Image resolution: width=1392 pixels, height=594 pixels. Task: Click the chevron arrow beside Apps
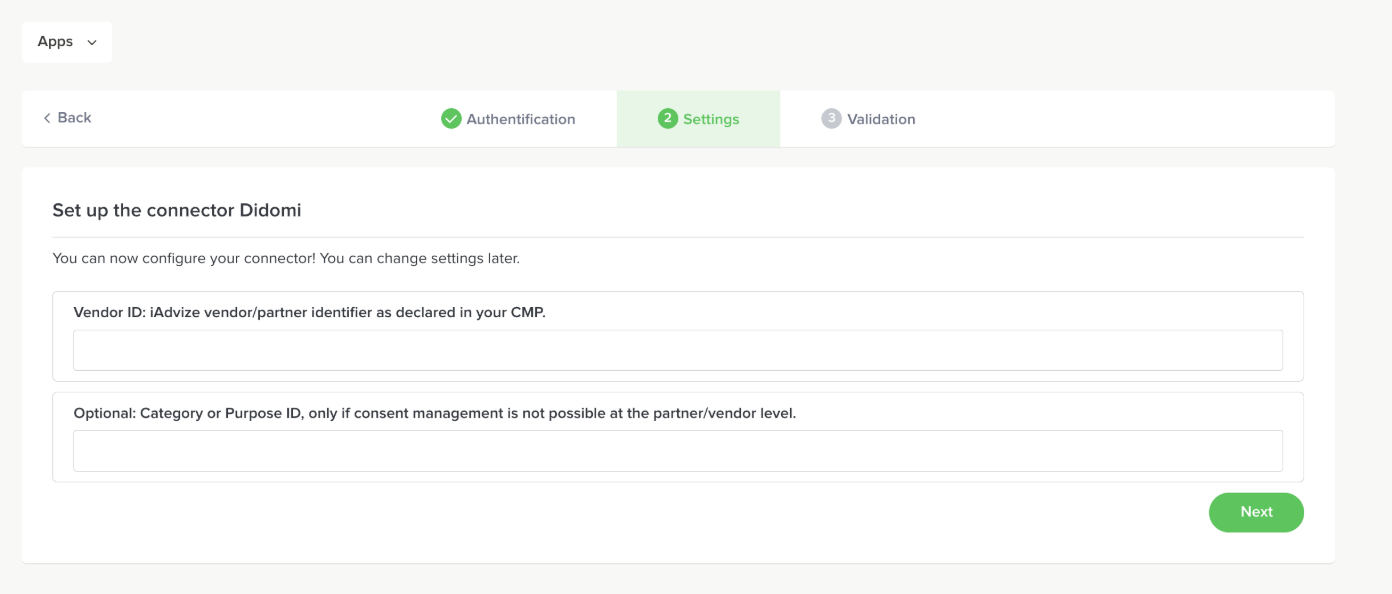[x=92, y=43]
